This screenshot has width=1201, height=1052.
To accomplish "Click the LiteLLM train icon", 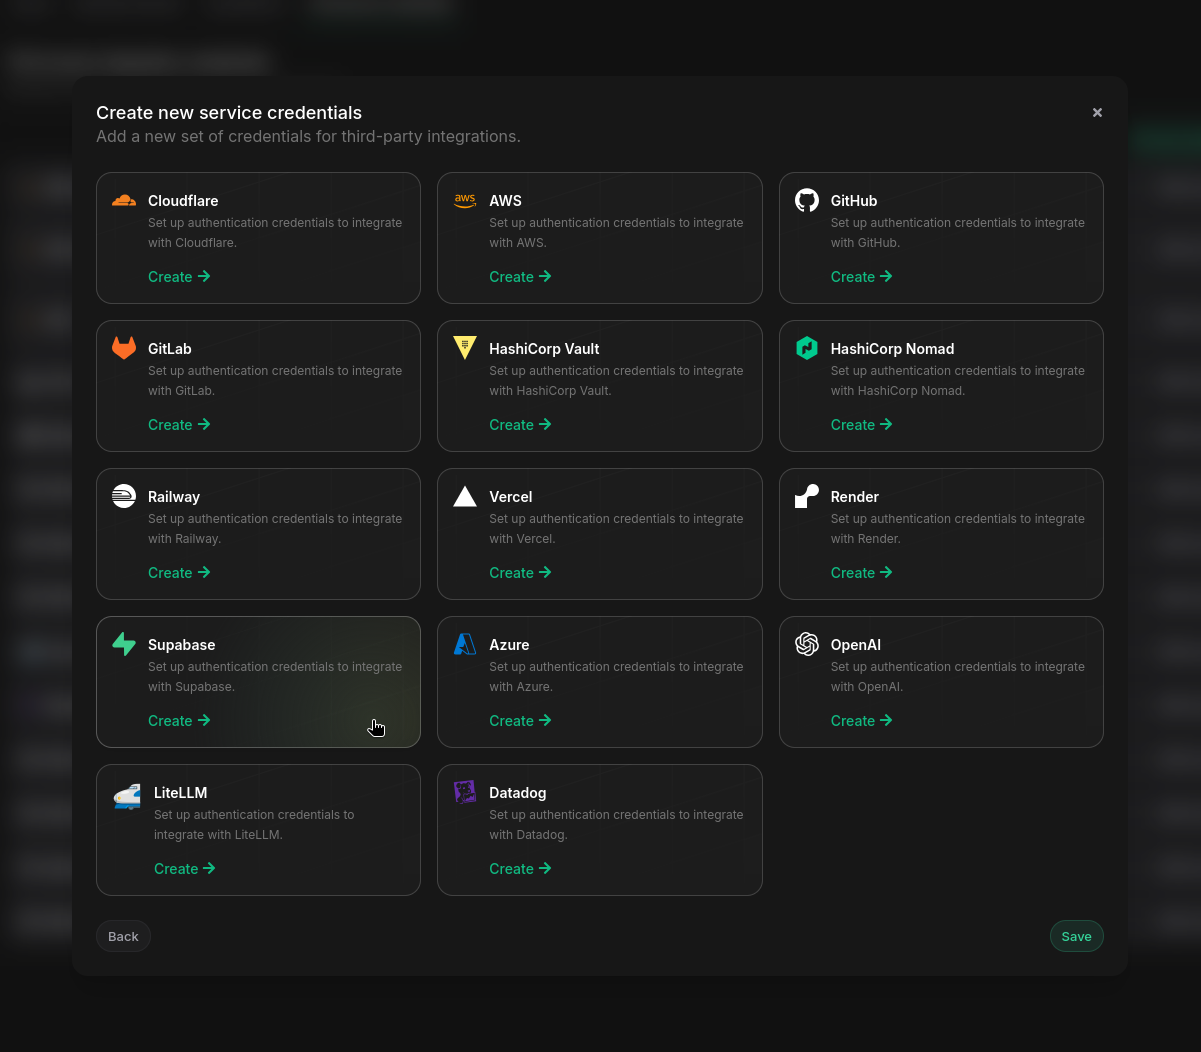I will pos(127,796).
